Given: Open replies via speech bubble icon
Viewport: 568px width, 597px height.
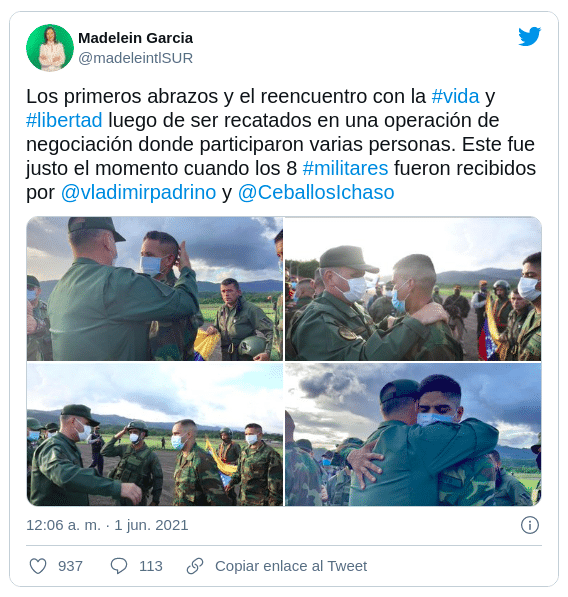Looking at the screenshot, I should (x=119, y=566).
